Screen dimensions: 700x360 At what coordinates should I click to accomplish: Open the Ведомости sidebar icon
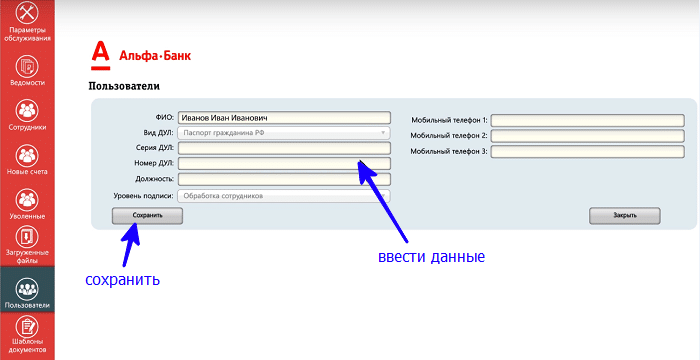tap(27, 67)
